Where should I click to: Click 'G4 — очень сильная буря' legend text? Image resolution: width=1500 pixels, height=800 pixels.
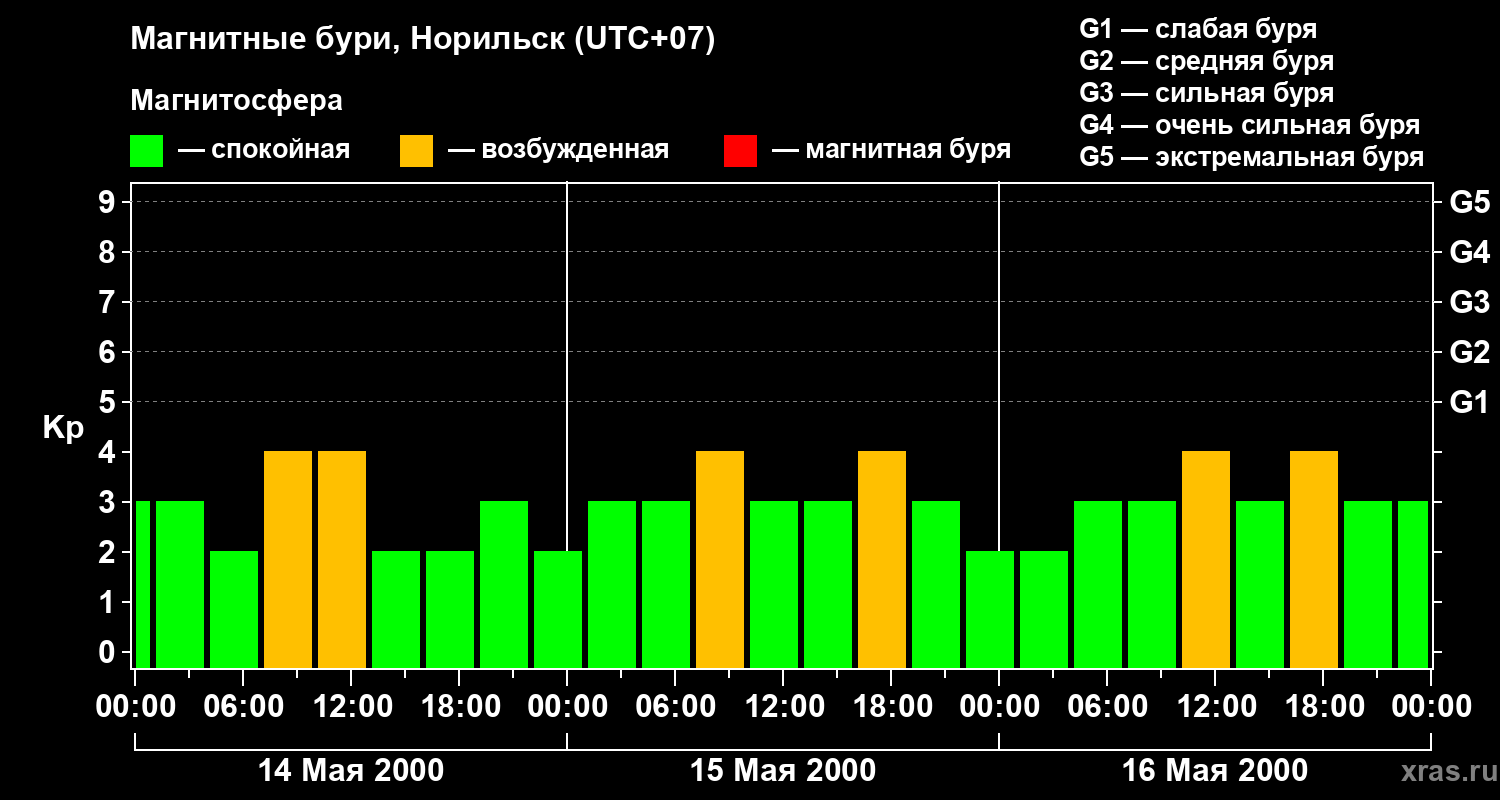coord(1249,125)
